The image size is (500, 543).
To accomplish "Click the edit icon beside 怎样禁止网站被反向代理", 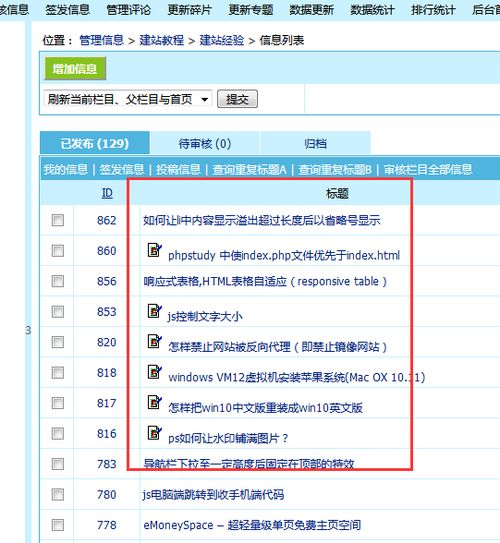I will coord(154,341).
